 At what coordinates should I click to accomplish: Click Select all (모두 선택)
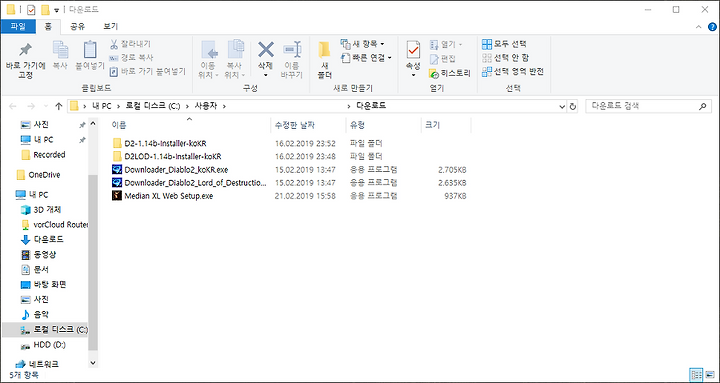pos(504,44)
